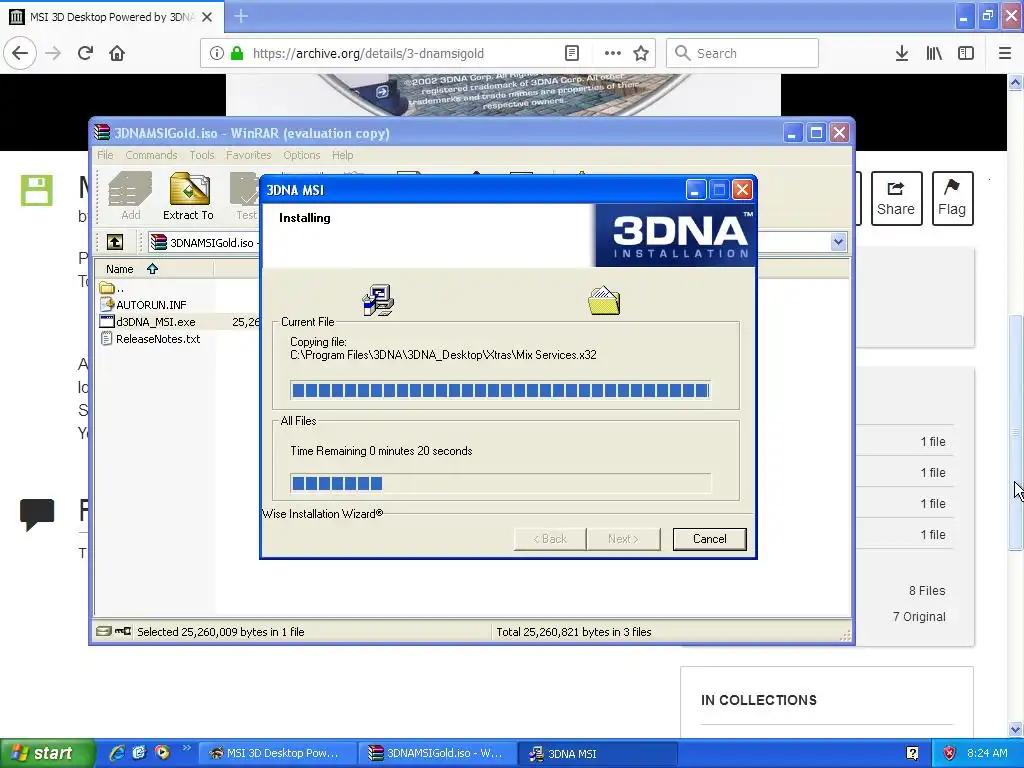1024x768 pixels.
Task: Launch Internet Explorer from quick launch
Action: tap(117, 753)
